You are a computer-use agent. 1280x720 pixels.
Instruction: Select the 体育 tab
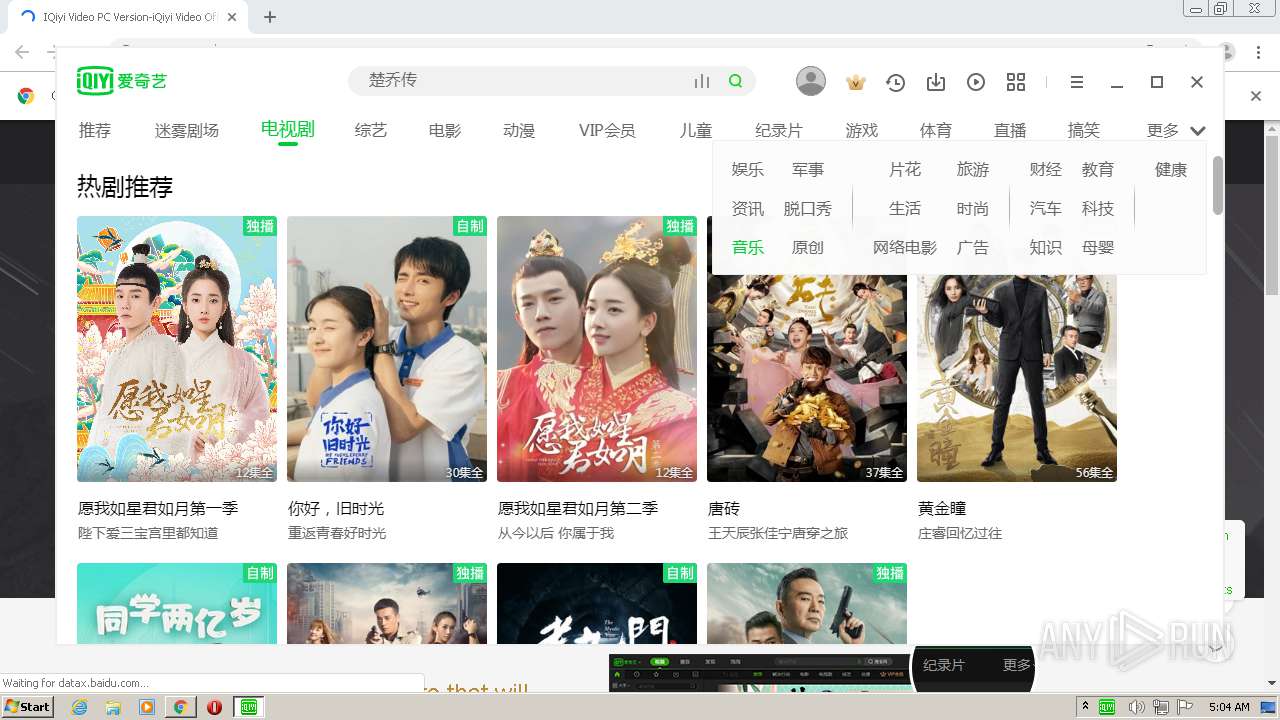[936, 130]
